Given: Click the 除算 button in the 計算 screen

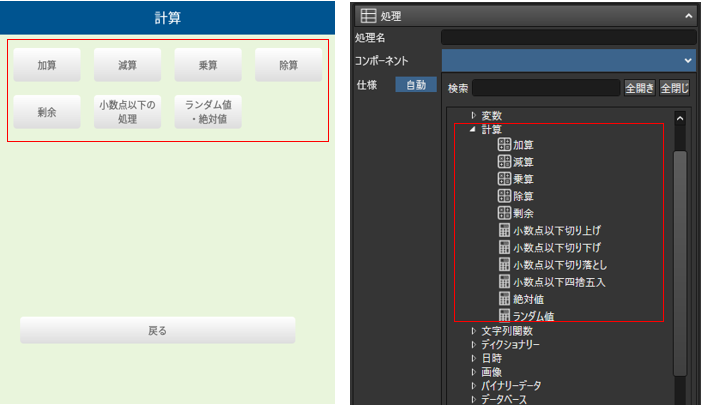Looking at the screenshot, I should pos(288,65).
